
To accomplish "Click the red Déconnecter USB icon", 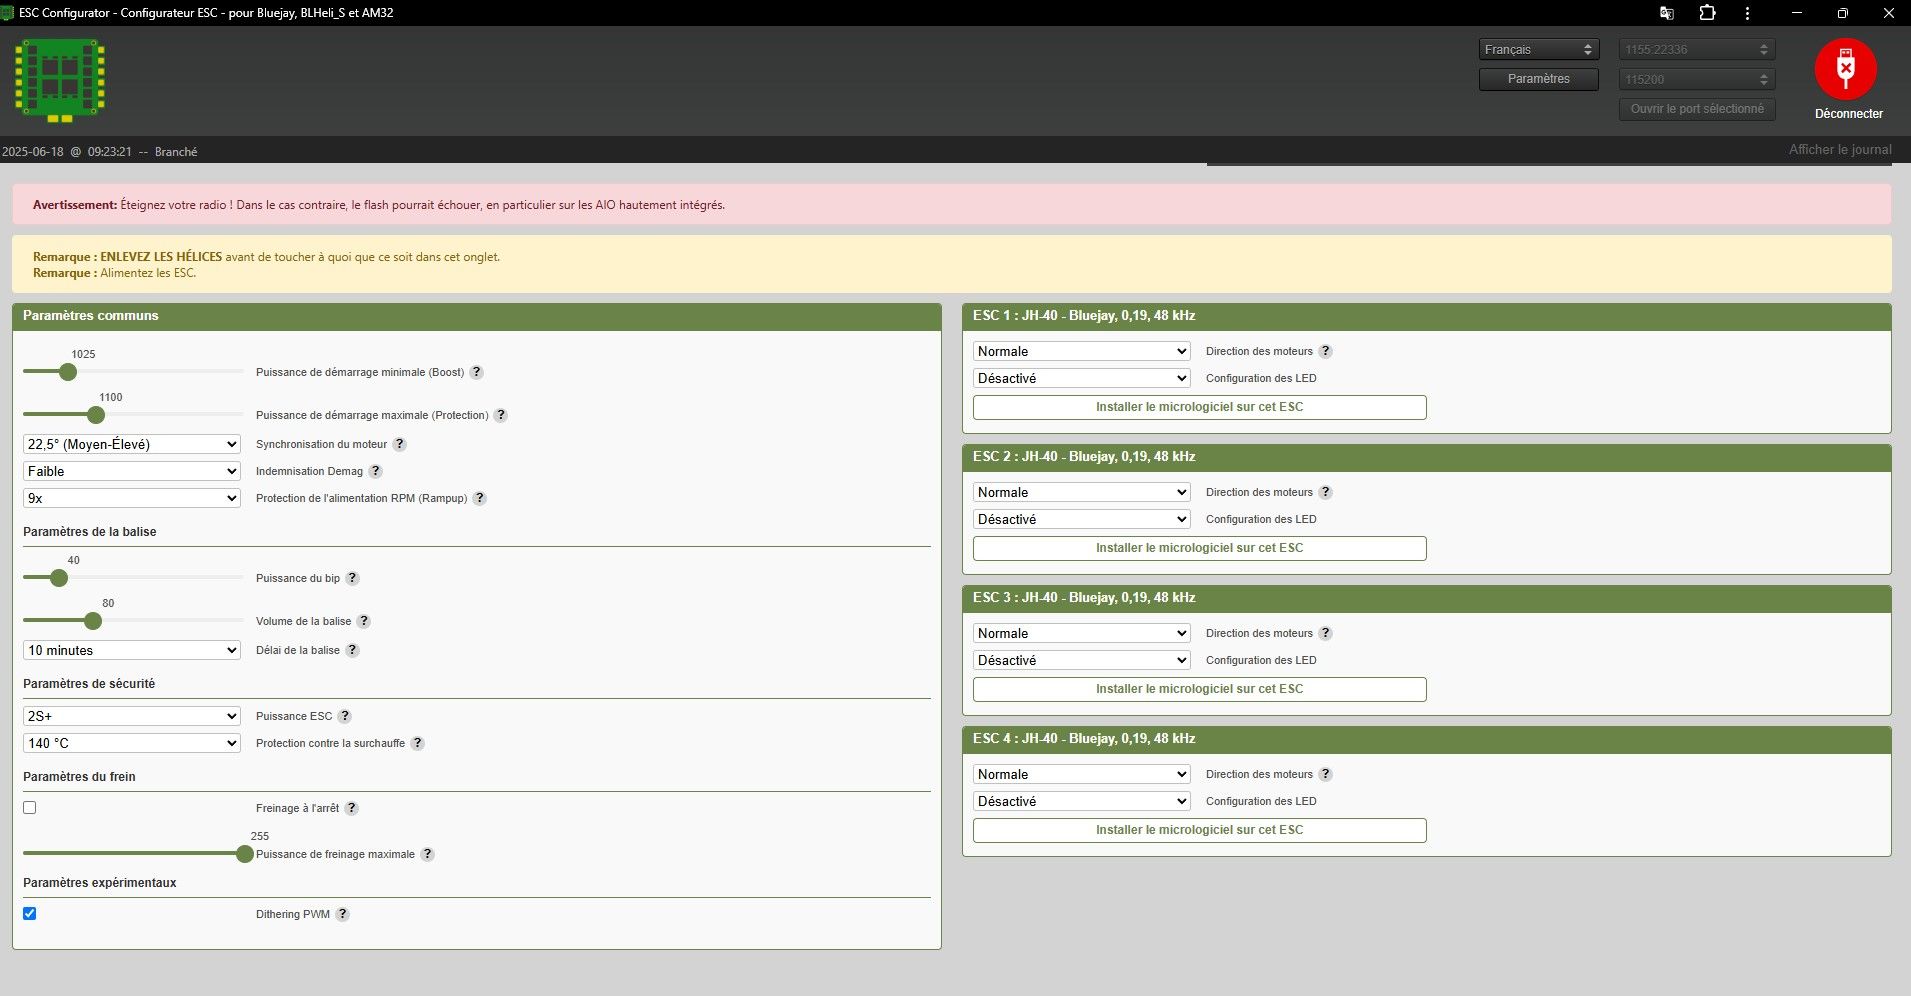I will tap(1845, 69).
